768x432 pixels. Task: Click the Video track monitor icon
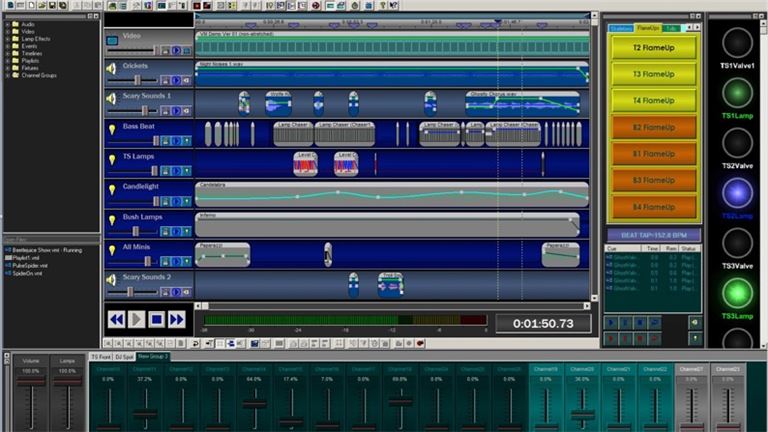coord(112,40)
